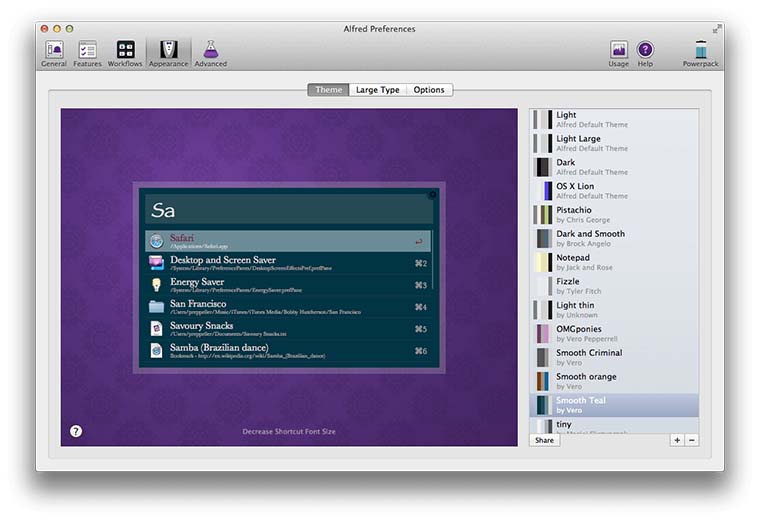
Task: Click the Smooth orange color swatch
Action: [x=543, y=381]
